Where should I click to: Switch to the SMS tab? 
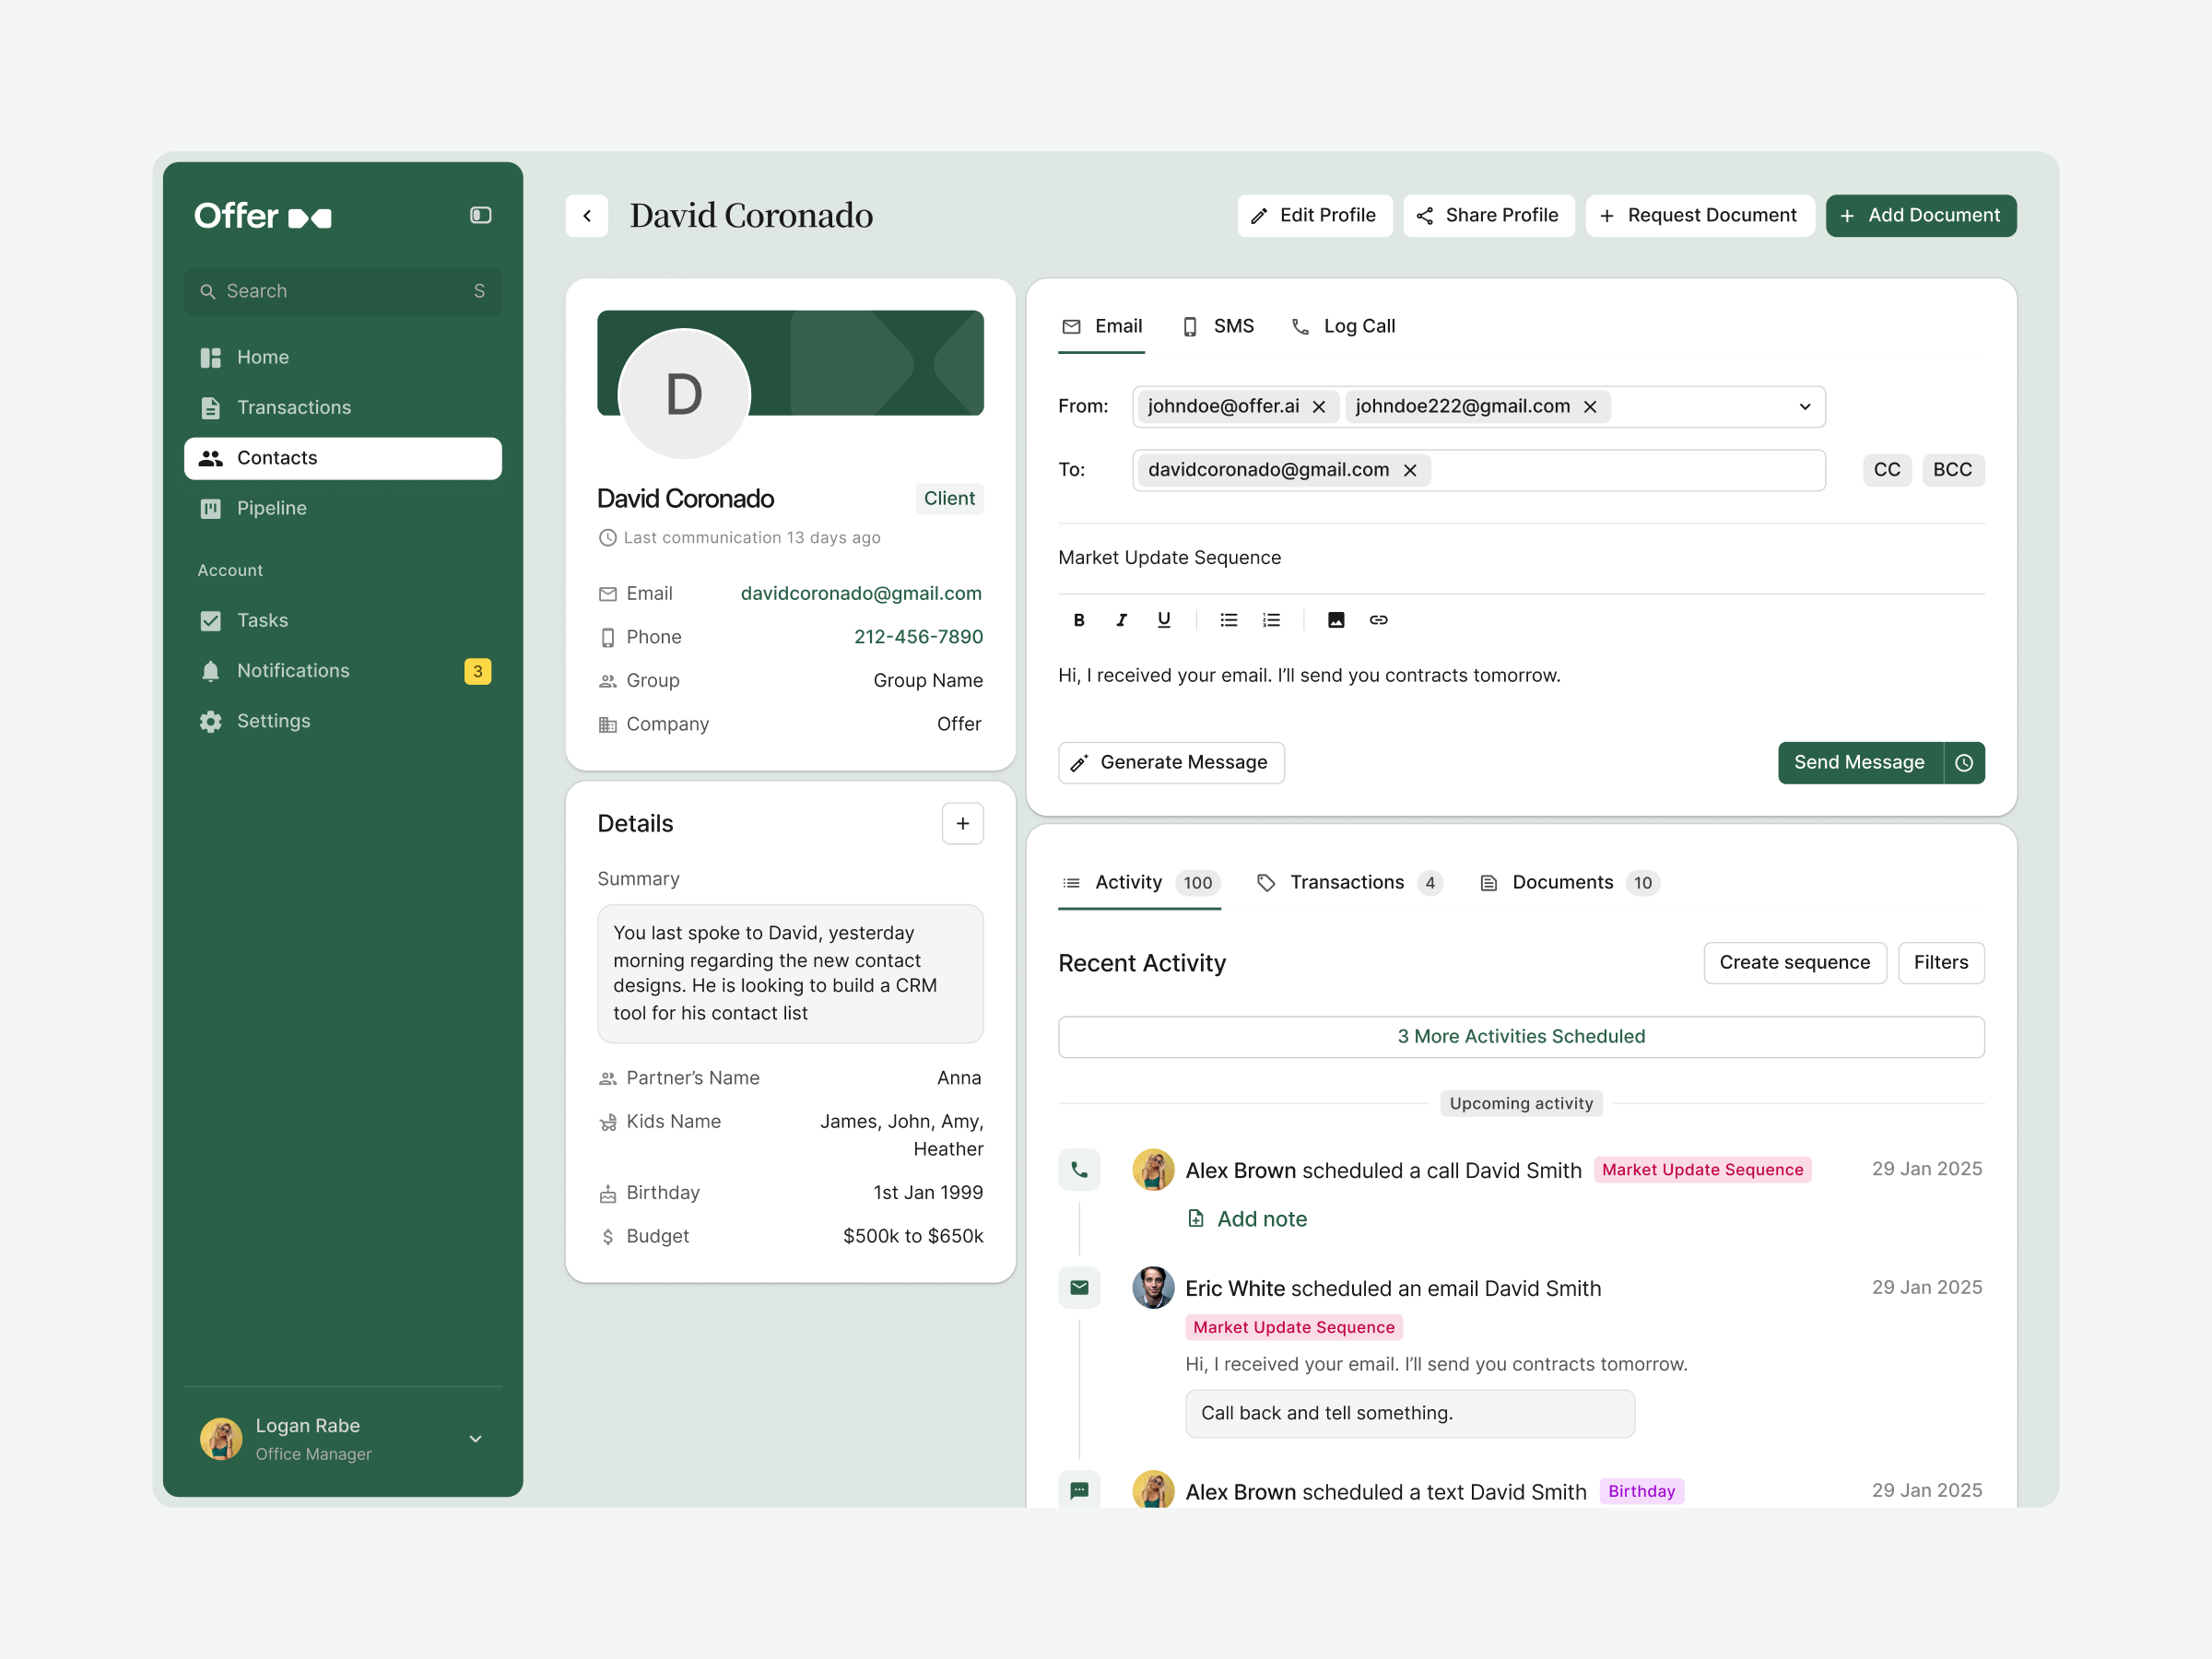coord(1218,327)
